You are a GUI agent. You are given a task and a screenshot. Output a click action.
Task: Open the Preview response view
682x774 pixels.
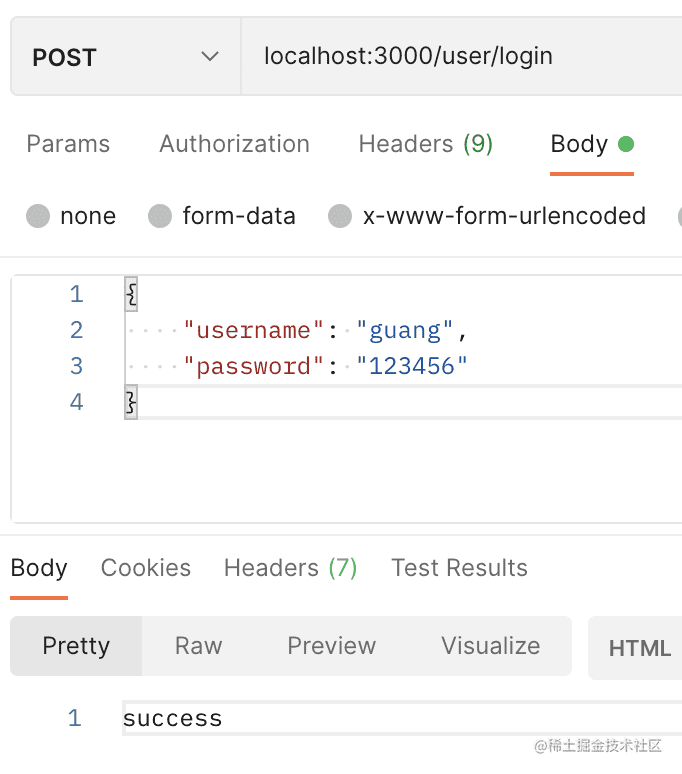[x=331, y=646]
